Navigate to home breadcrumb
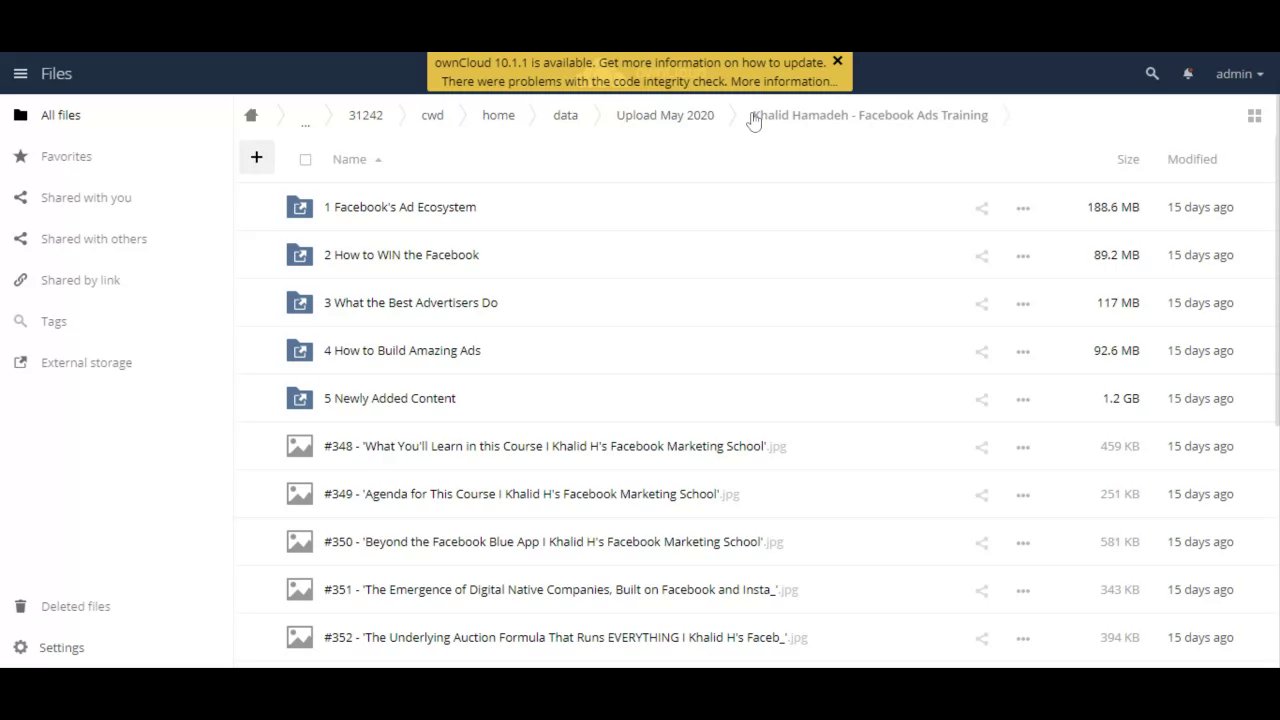The width and height of the screenshot is (1280, 720). coord(498,115)
